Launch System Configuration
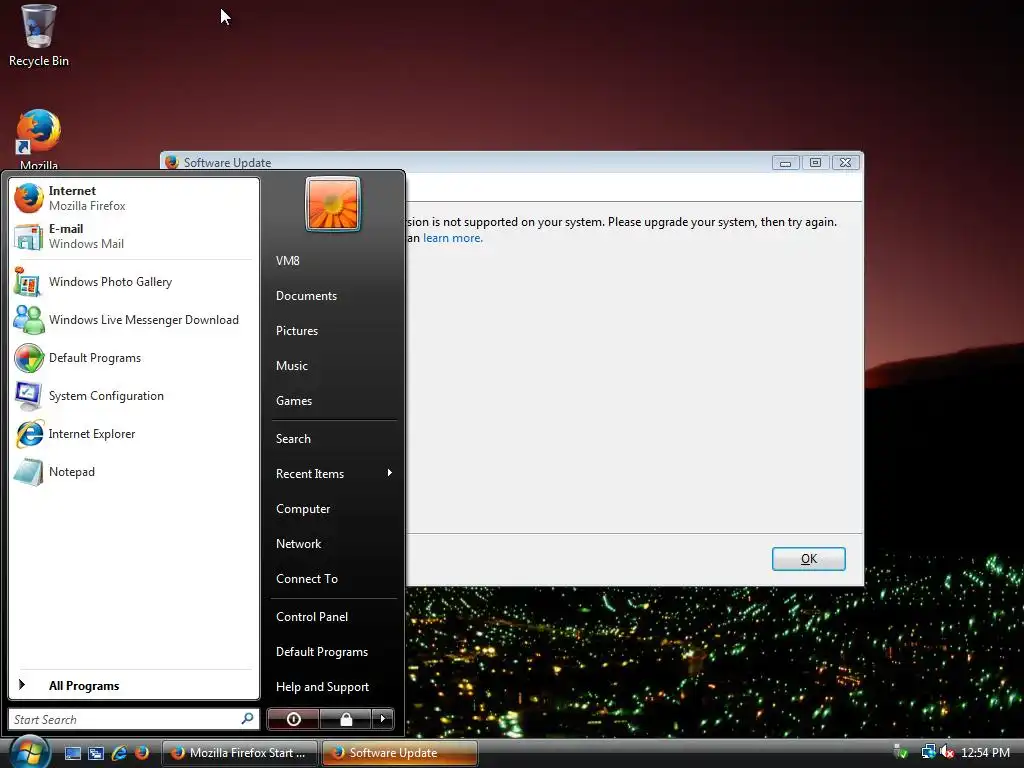This screenshot has width=1024, height=768. 134,396
